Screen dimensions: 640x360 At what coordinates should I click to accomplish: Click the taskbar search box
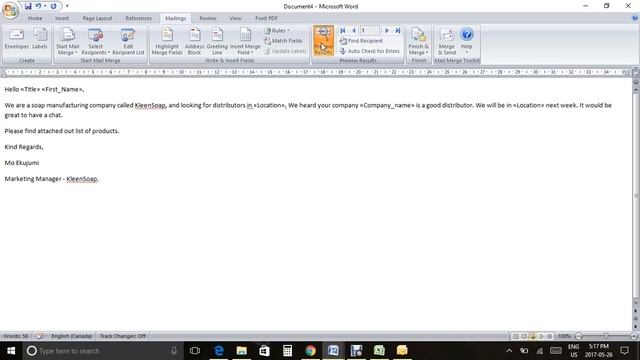click(x=102, y=351)
